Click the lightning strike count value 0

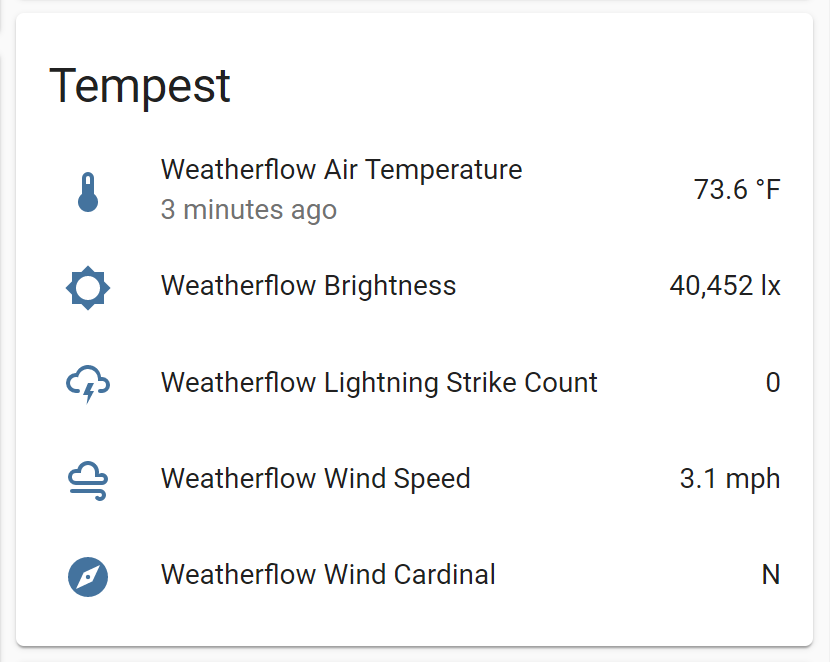tap(773, 383)
